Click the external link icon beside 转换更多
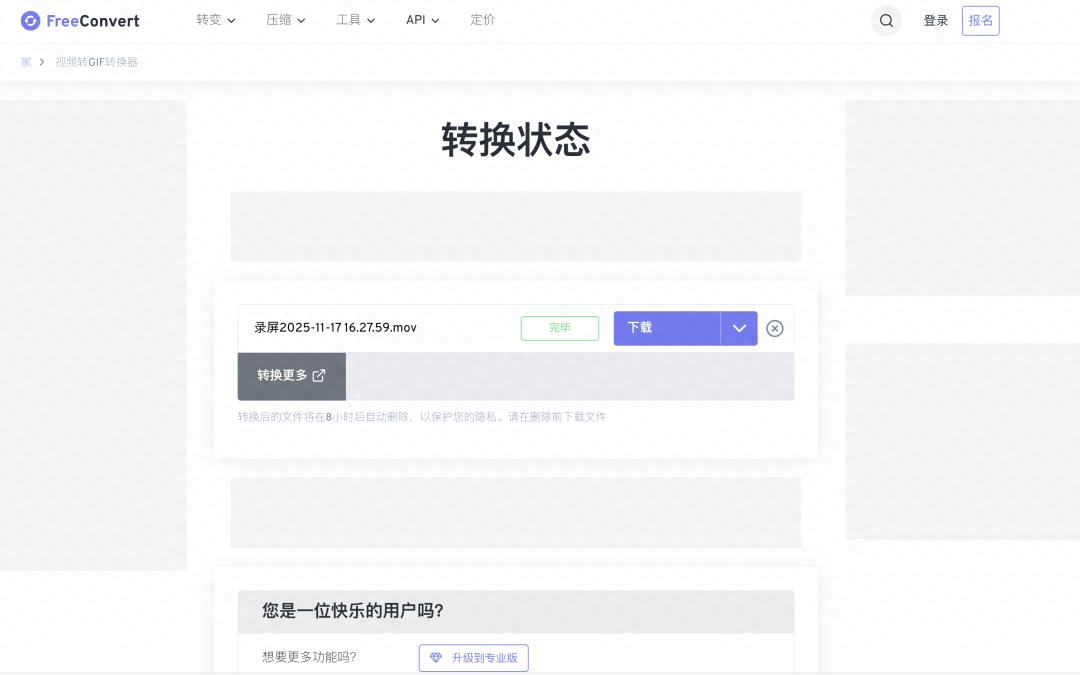 319,375
